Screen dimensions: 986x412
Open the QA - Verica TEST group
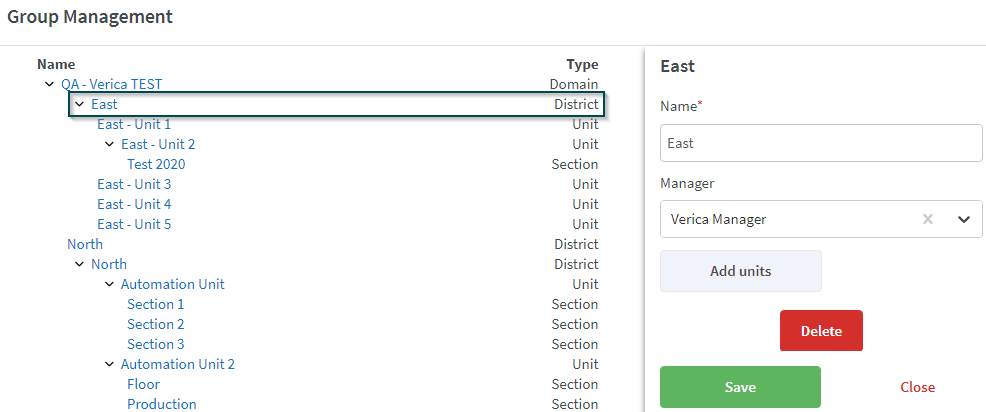pyautogui.click(x=111, y=84)
